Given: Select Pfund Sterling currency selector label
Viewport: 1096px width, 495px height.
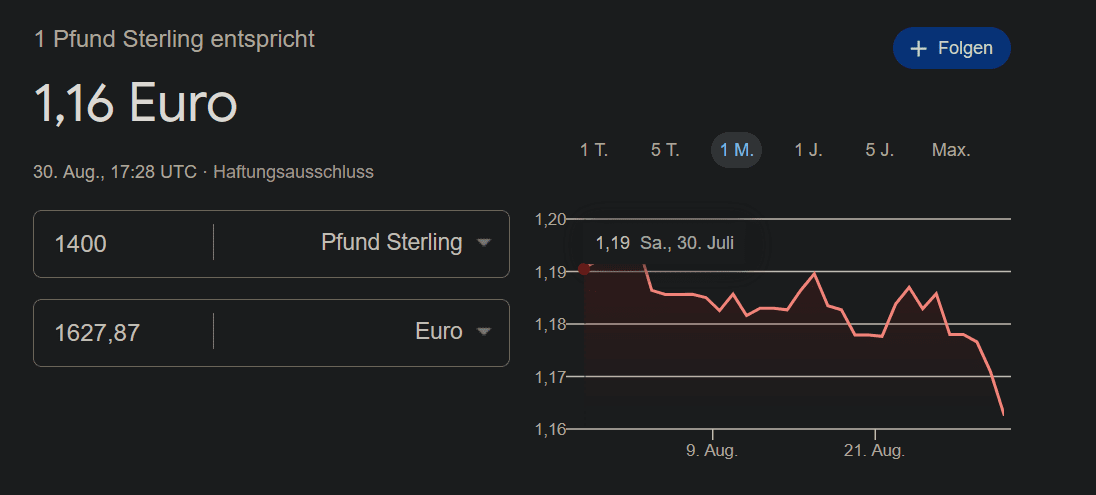Looking at the screenshot, I should pos(391,243).
